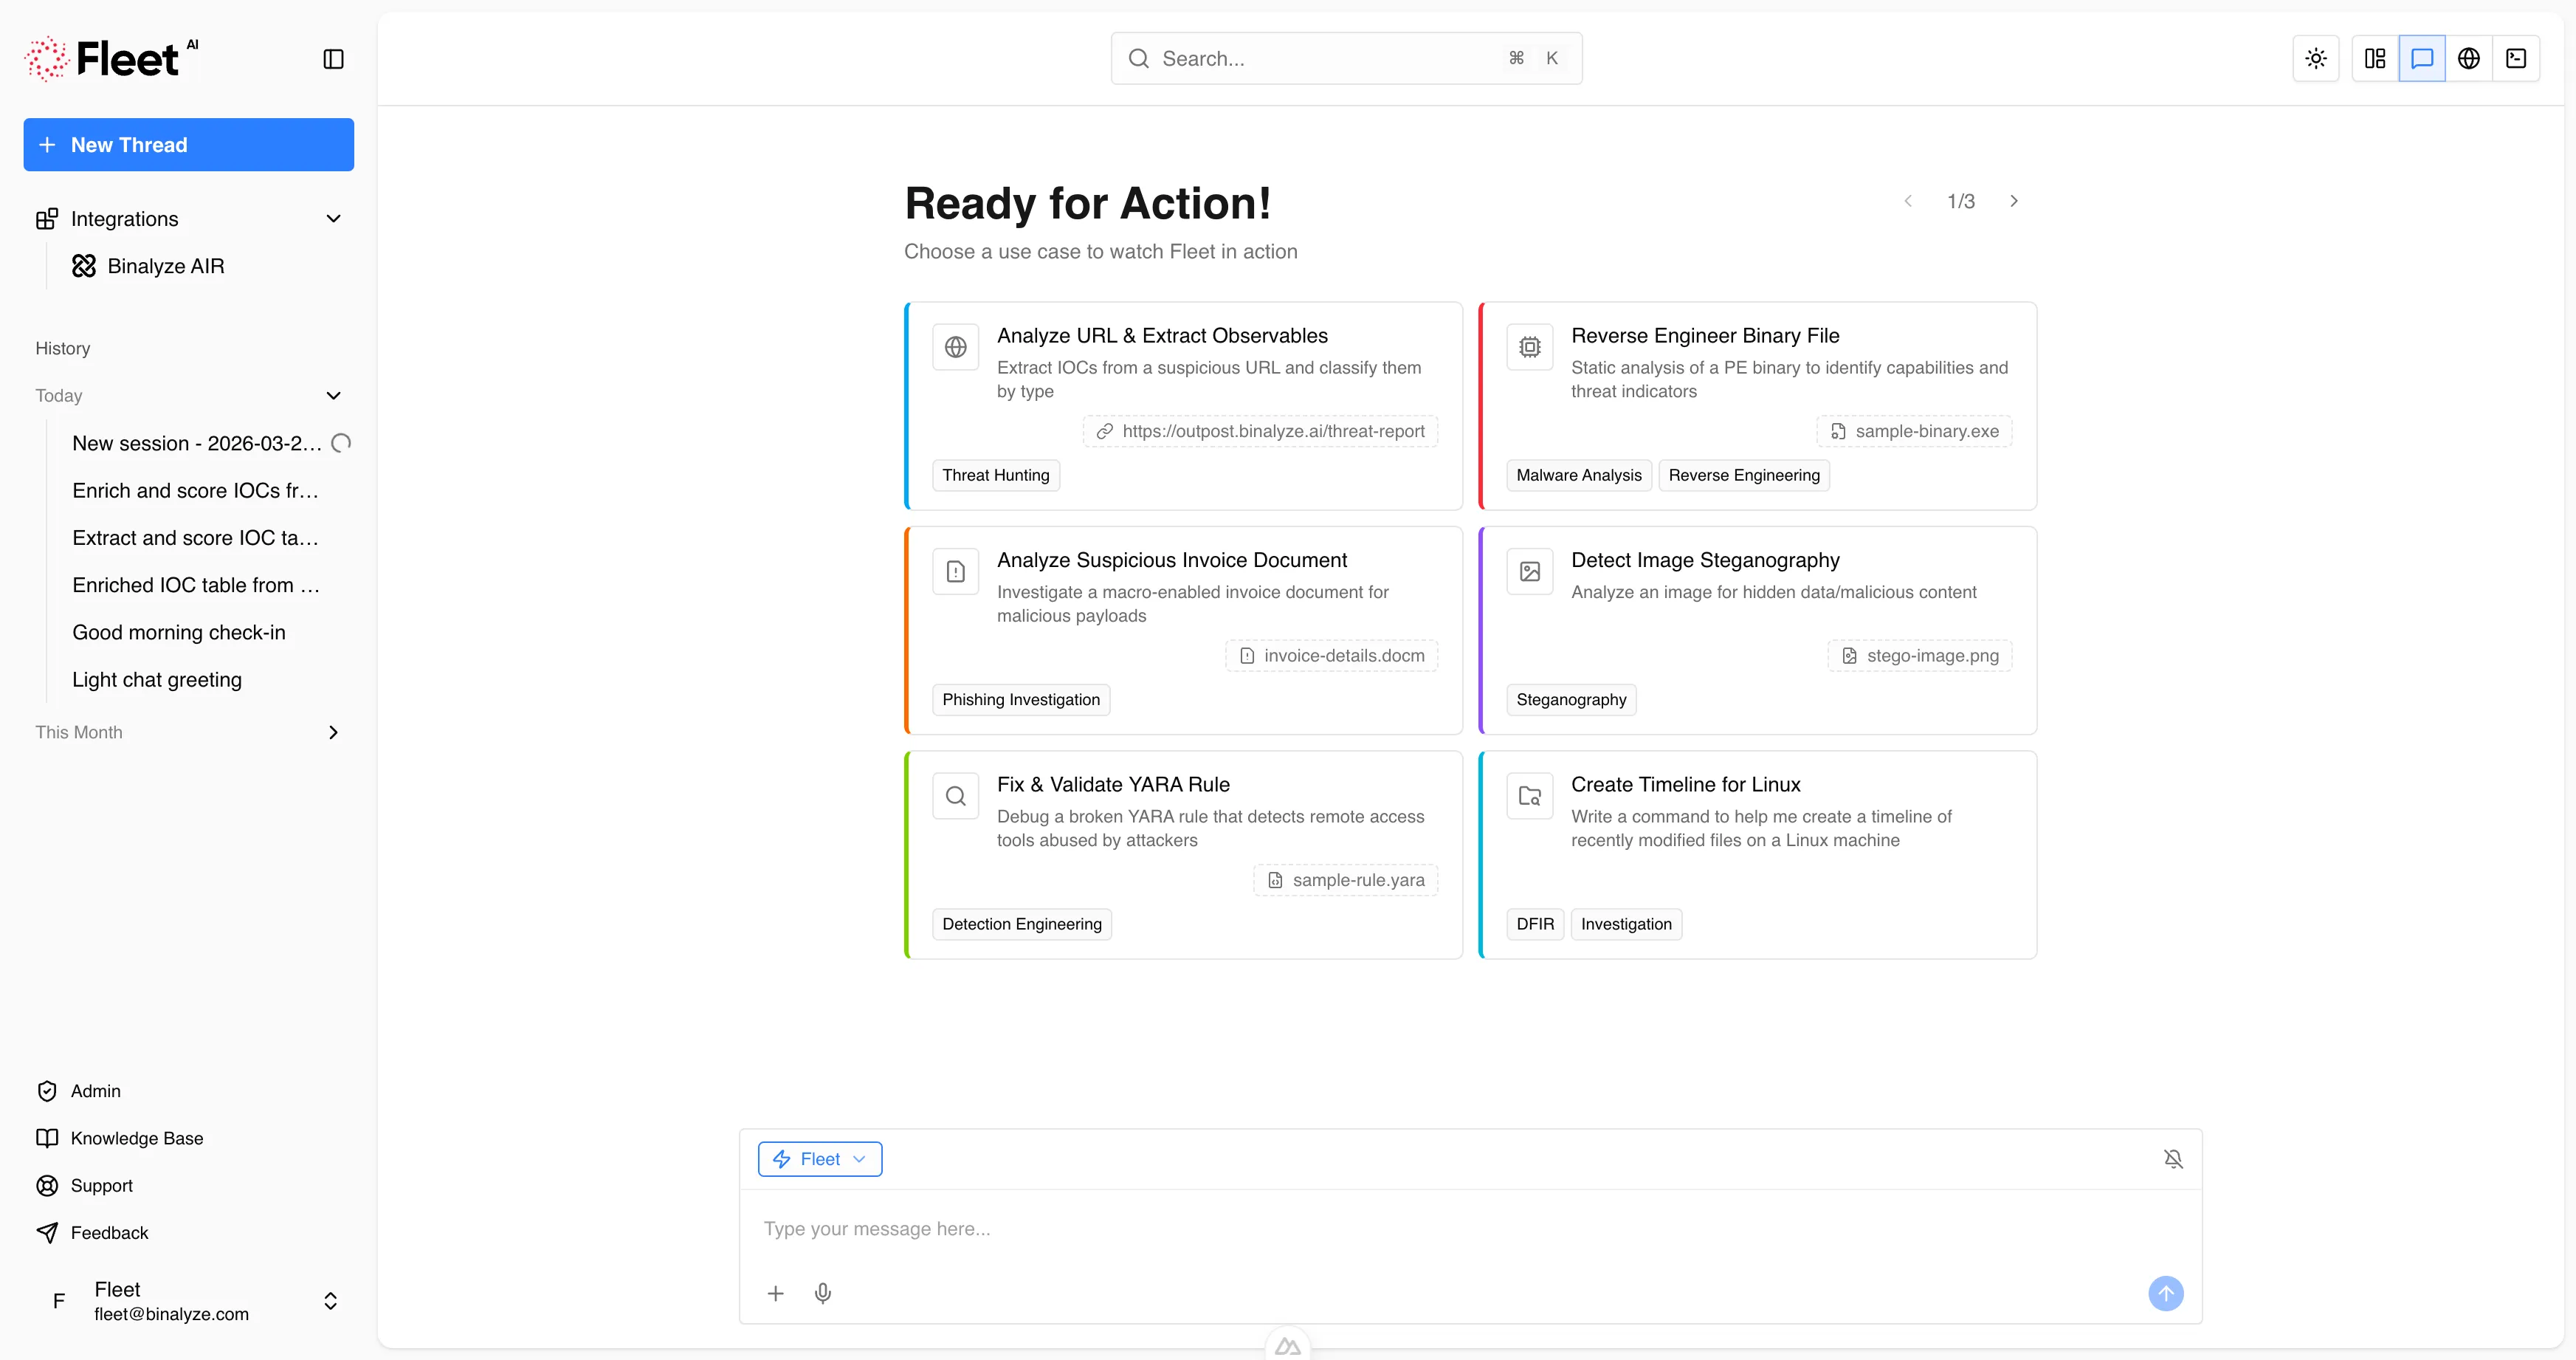This screenshot has height=1360, width=2576.
Task: Open the Admin menu item
Action: [x=95, y=1091]
